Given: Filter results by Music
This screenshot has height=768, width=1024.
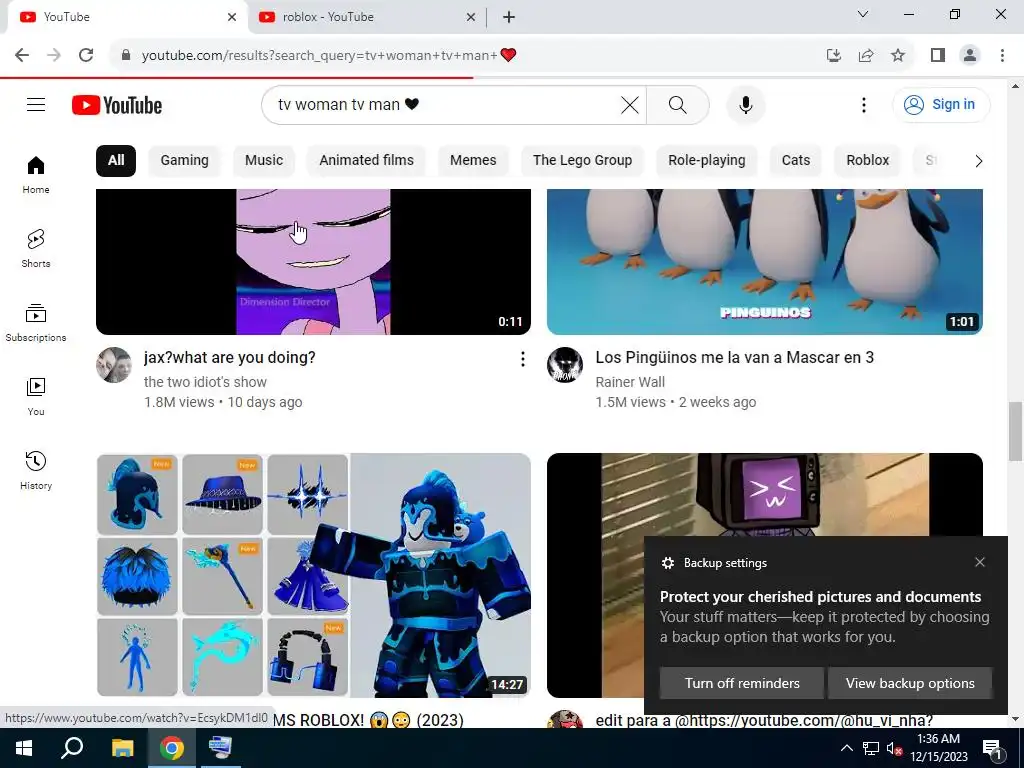Looking at the screenshot, I should click(x=264, y=161).
